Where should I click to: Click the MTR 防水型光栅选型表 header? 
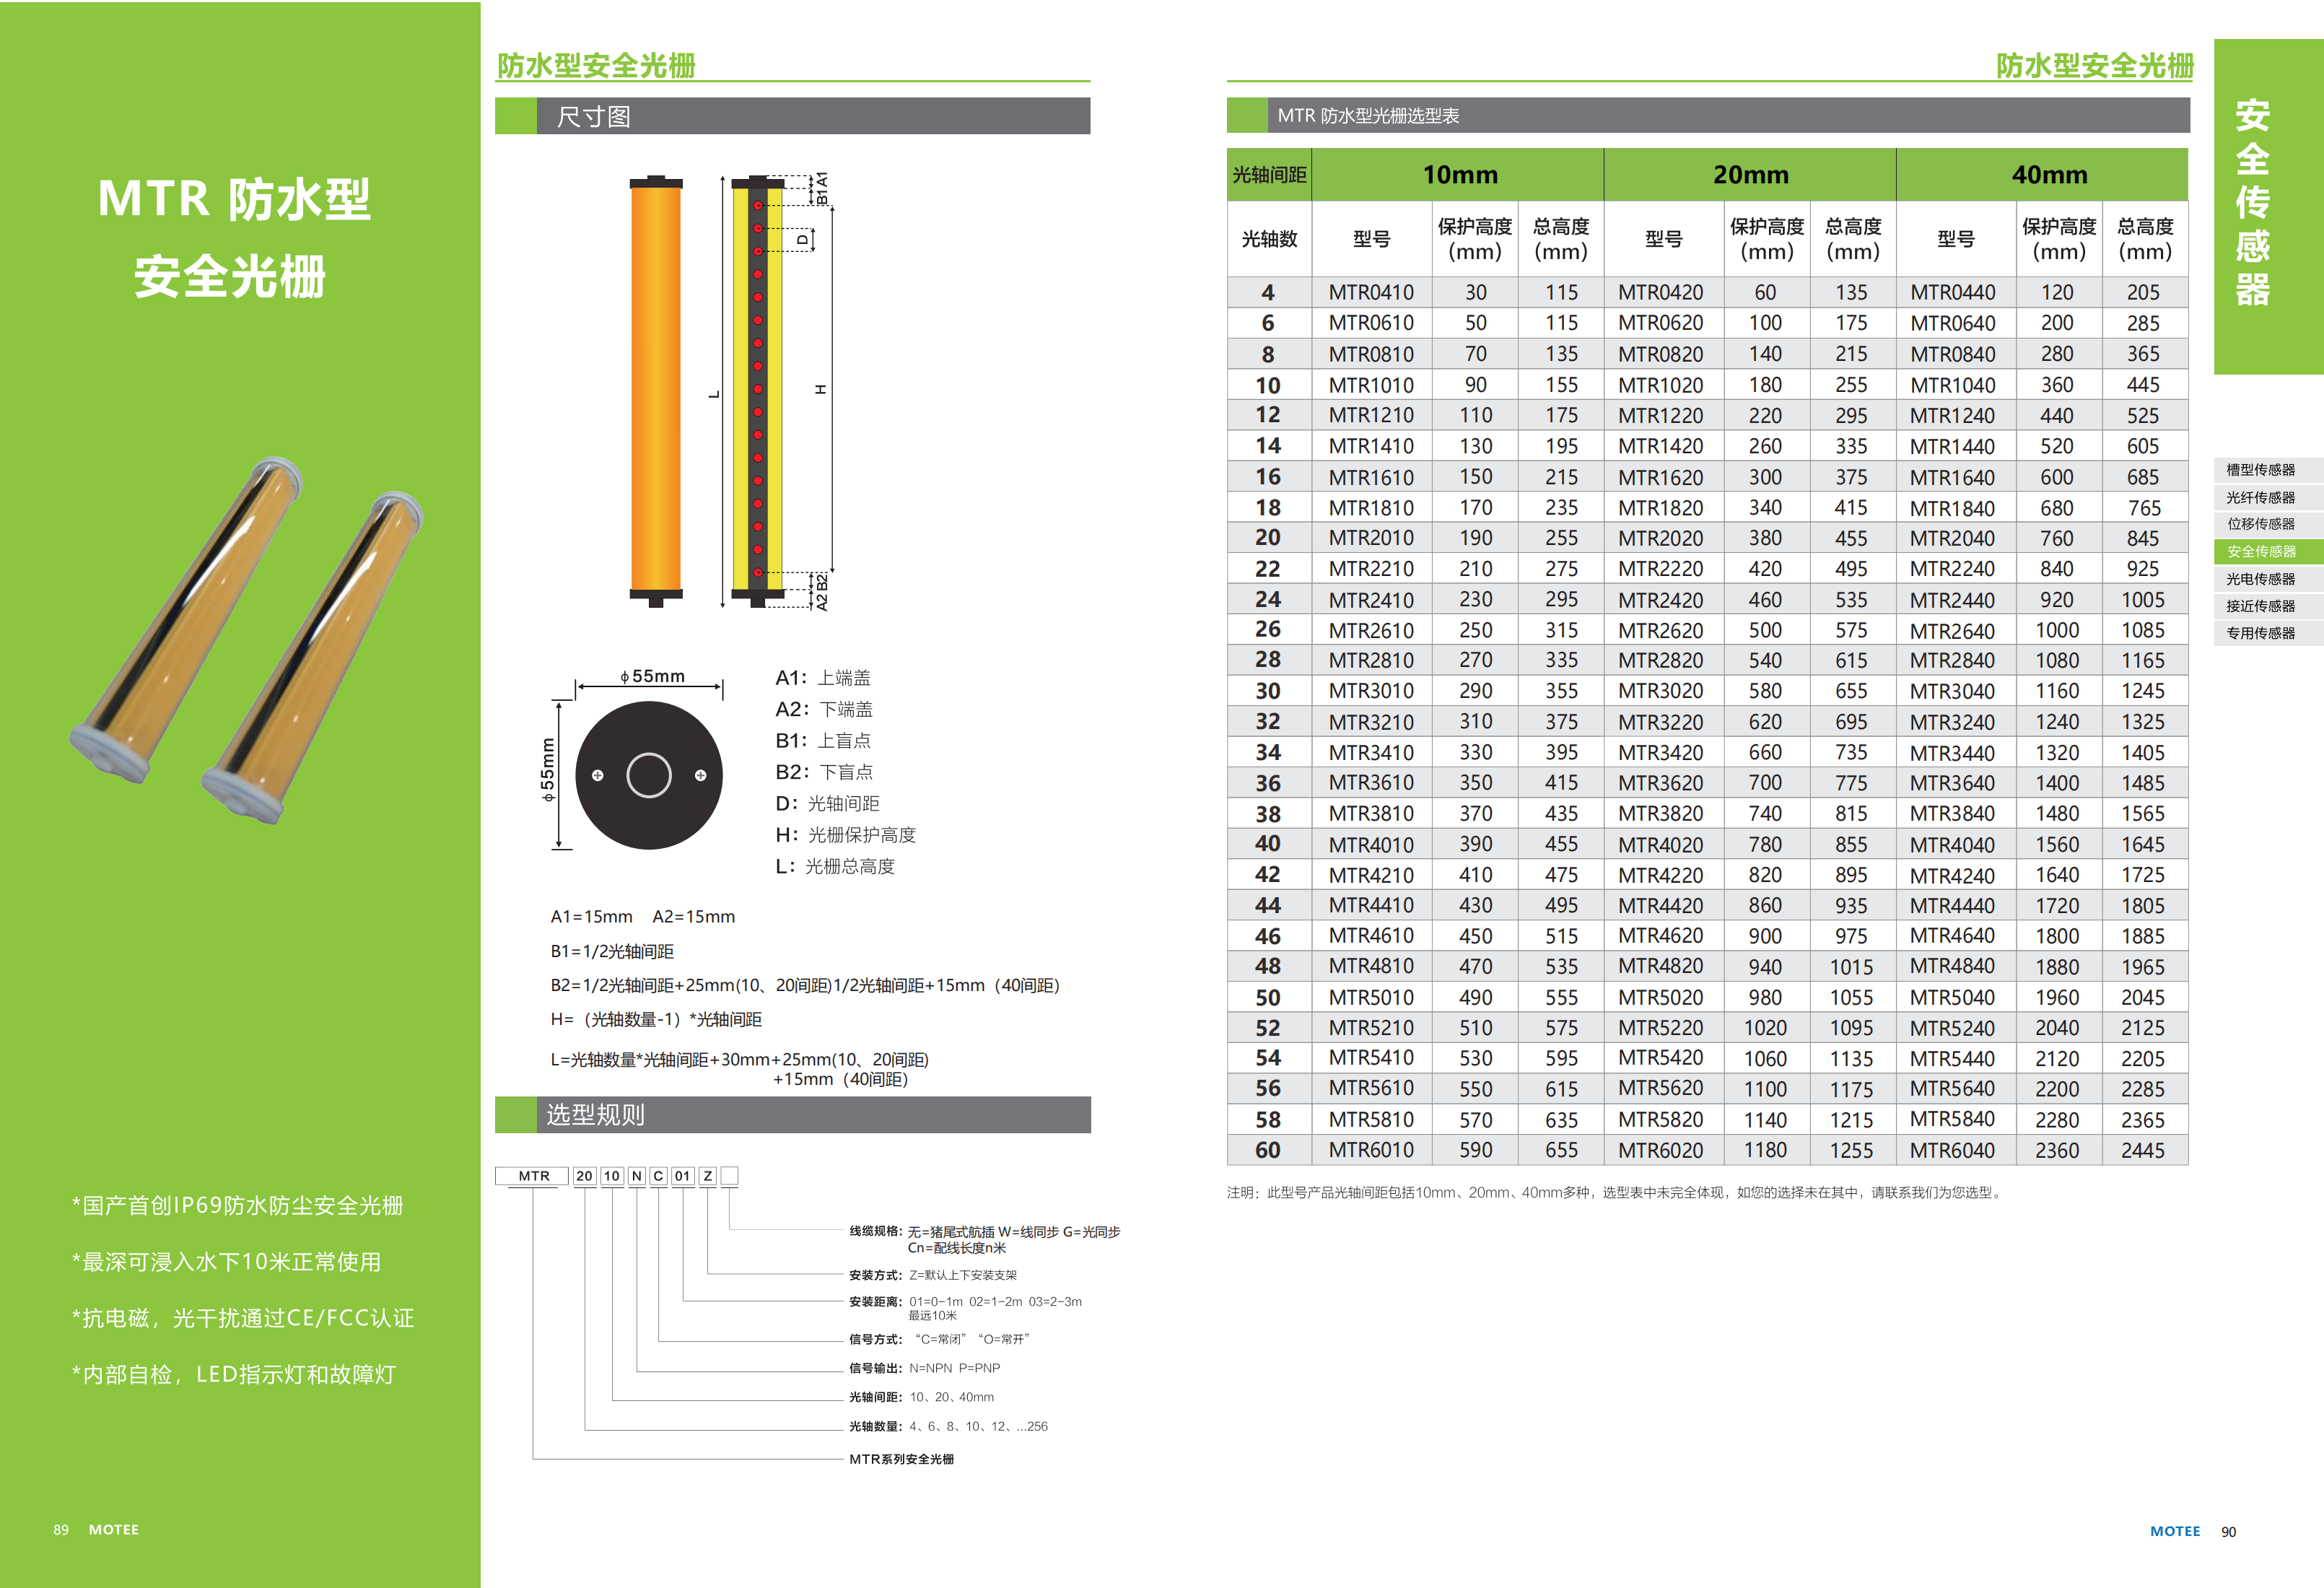[x=1708, y=115]
